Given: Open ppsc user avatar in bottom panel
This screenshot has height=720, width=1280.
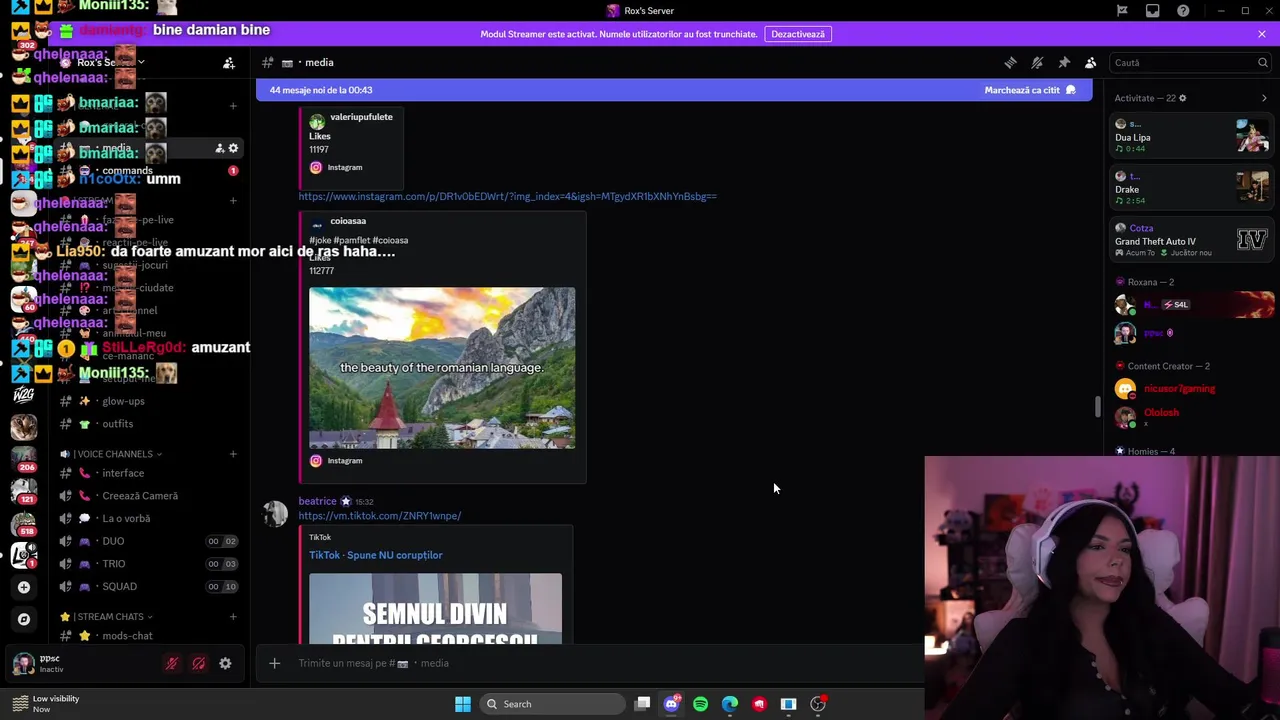Looking at the screenshot, I should click(x=22, y=663).
